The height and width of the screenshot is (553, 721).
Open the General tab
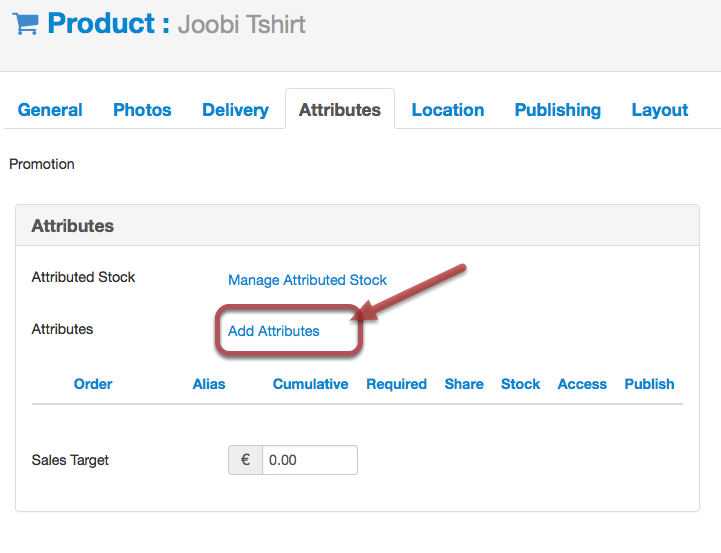click(50, 110)
